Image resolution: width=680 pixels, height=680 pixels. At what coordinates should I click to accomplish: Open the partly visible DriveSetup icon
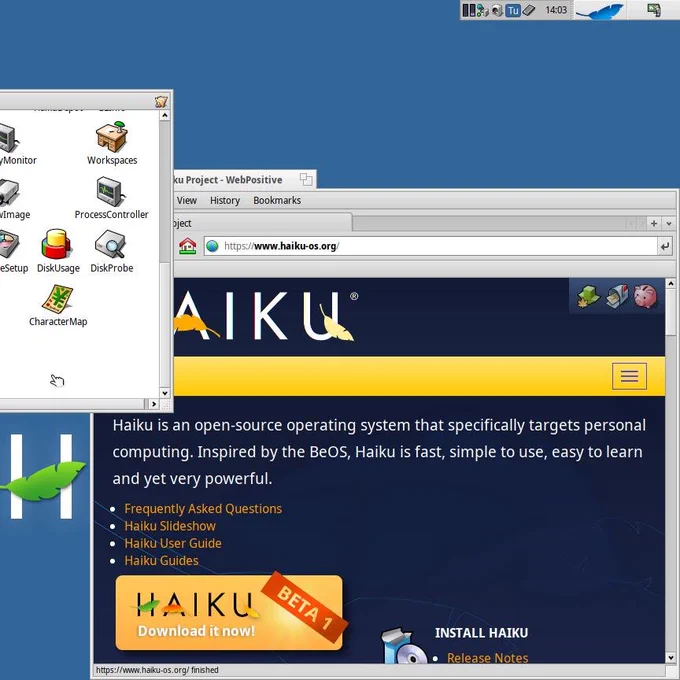coord(9,245)
